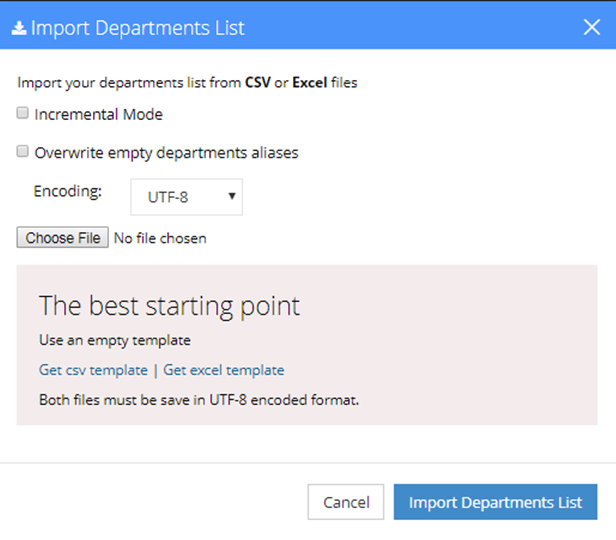Click the "No file chosen" text
This screenshot has width=616, height=540.
(x=160, y=238)
